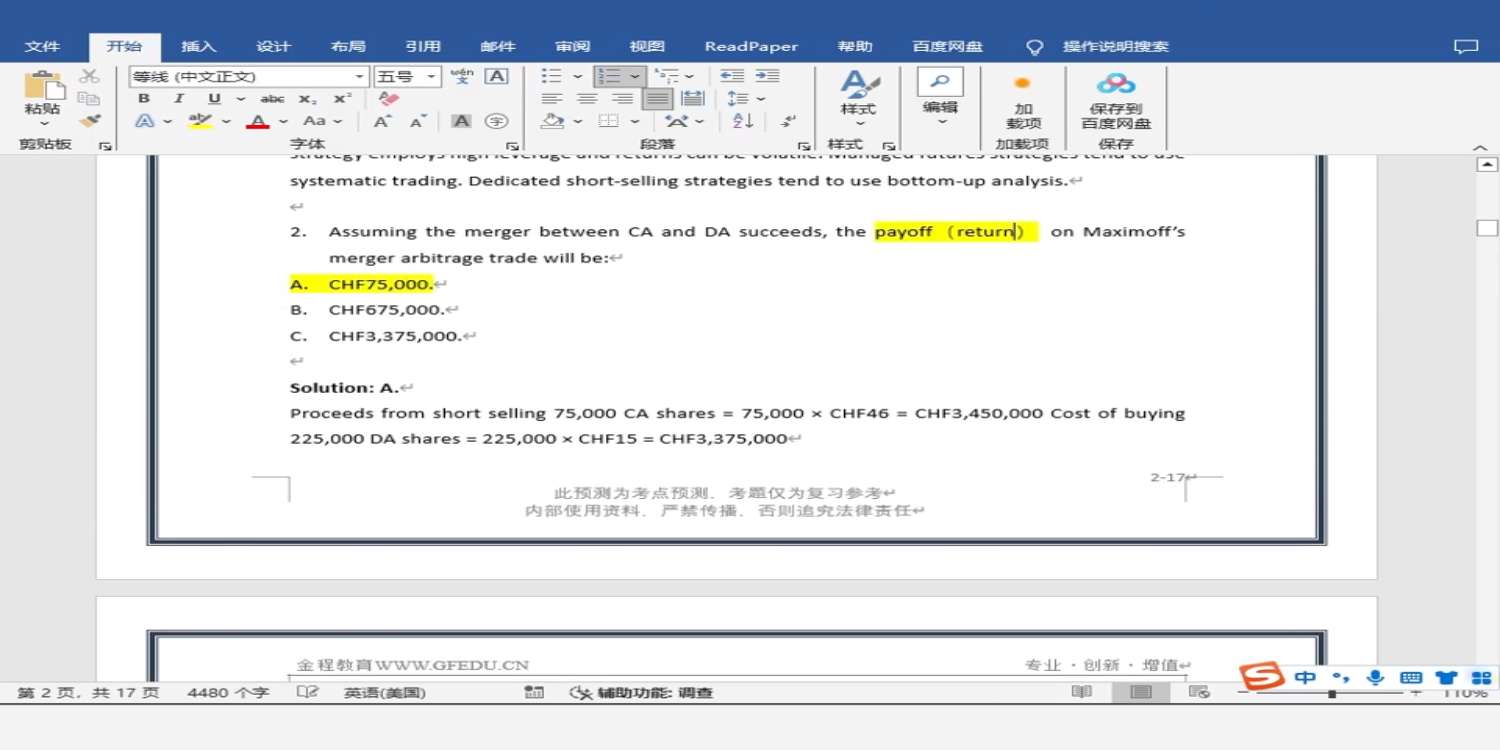Click the Paste (粘贴) clipboard icon

[x=42, y=86]
